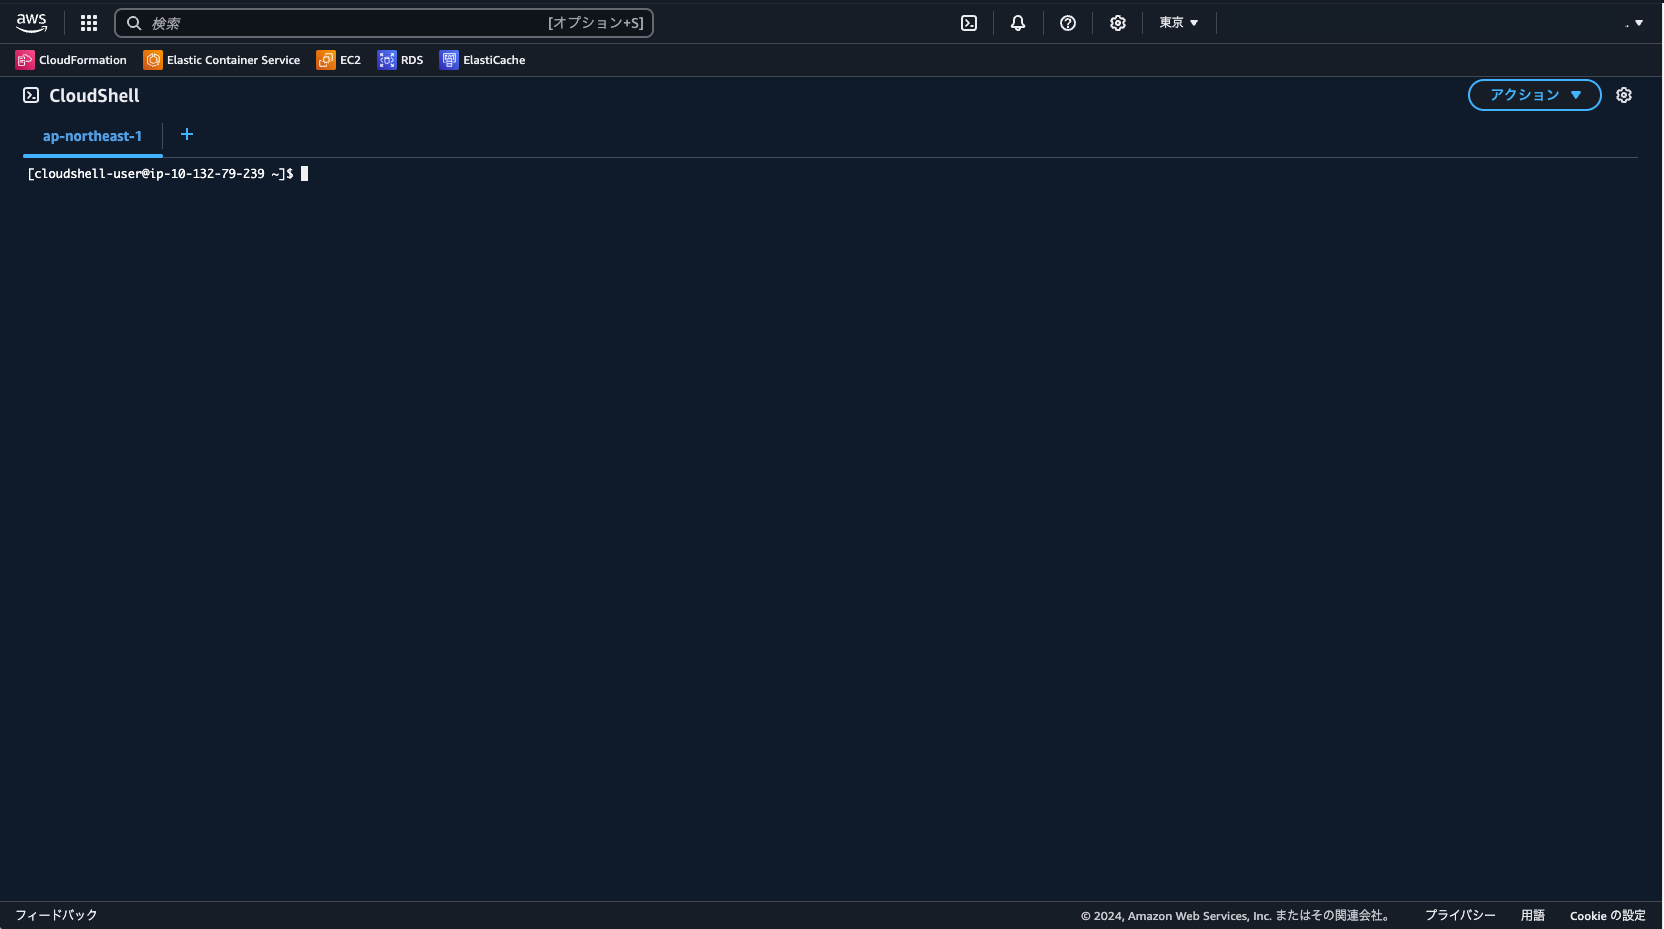
Task: Open CloudFormation favorite icon
Action: [x=25, y=60]
